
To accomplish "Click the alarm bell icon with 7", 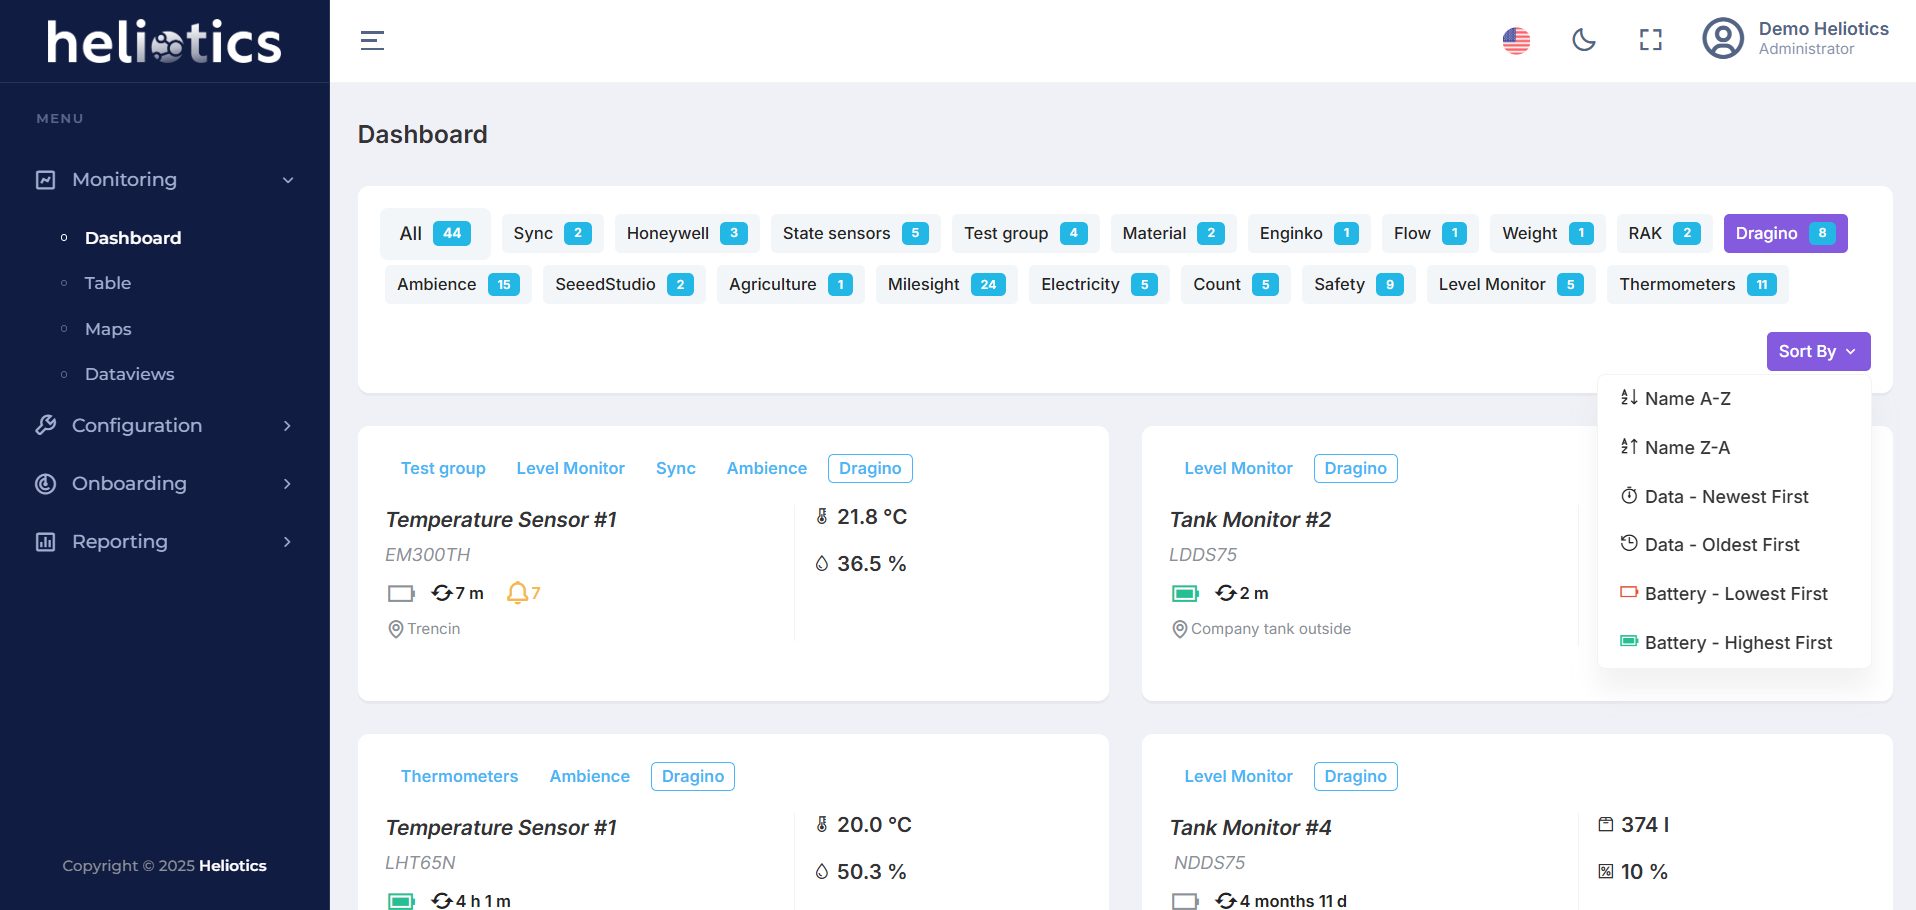I will (517, 593).
